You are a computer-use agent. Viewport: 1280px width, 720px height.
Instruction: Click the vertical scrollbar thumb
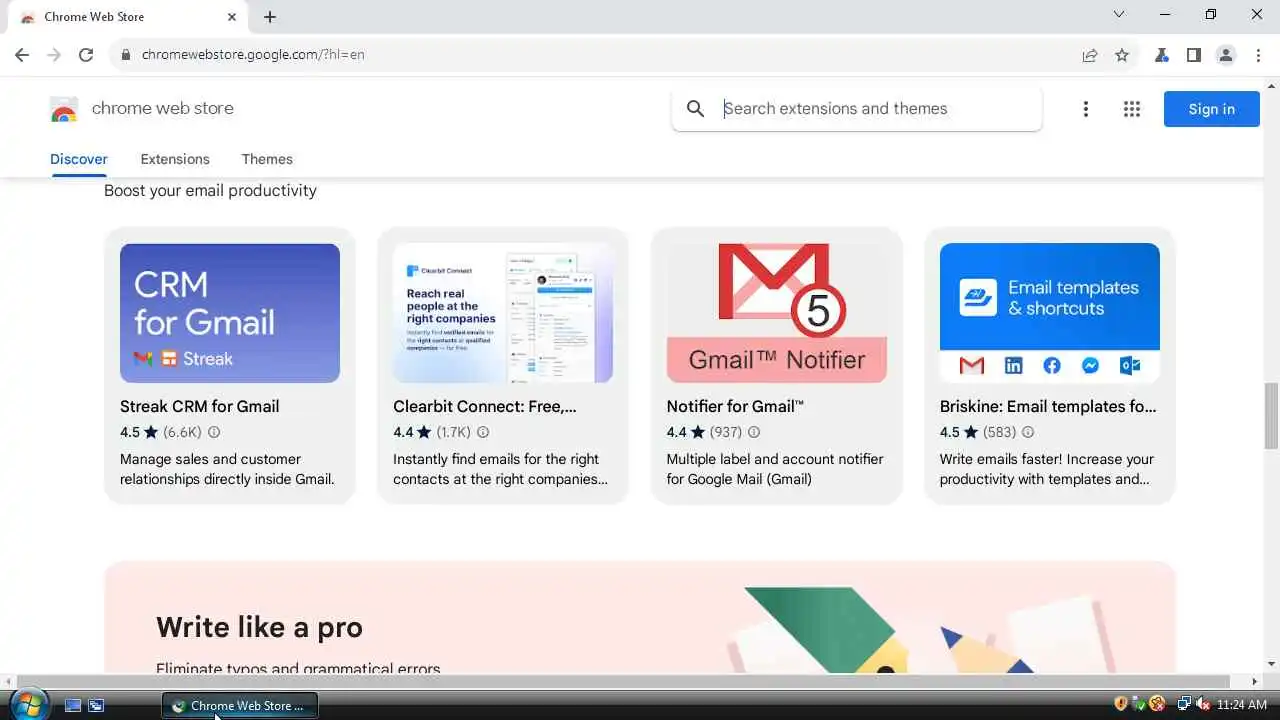pyautogui.click(x=1271, y=415)
